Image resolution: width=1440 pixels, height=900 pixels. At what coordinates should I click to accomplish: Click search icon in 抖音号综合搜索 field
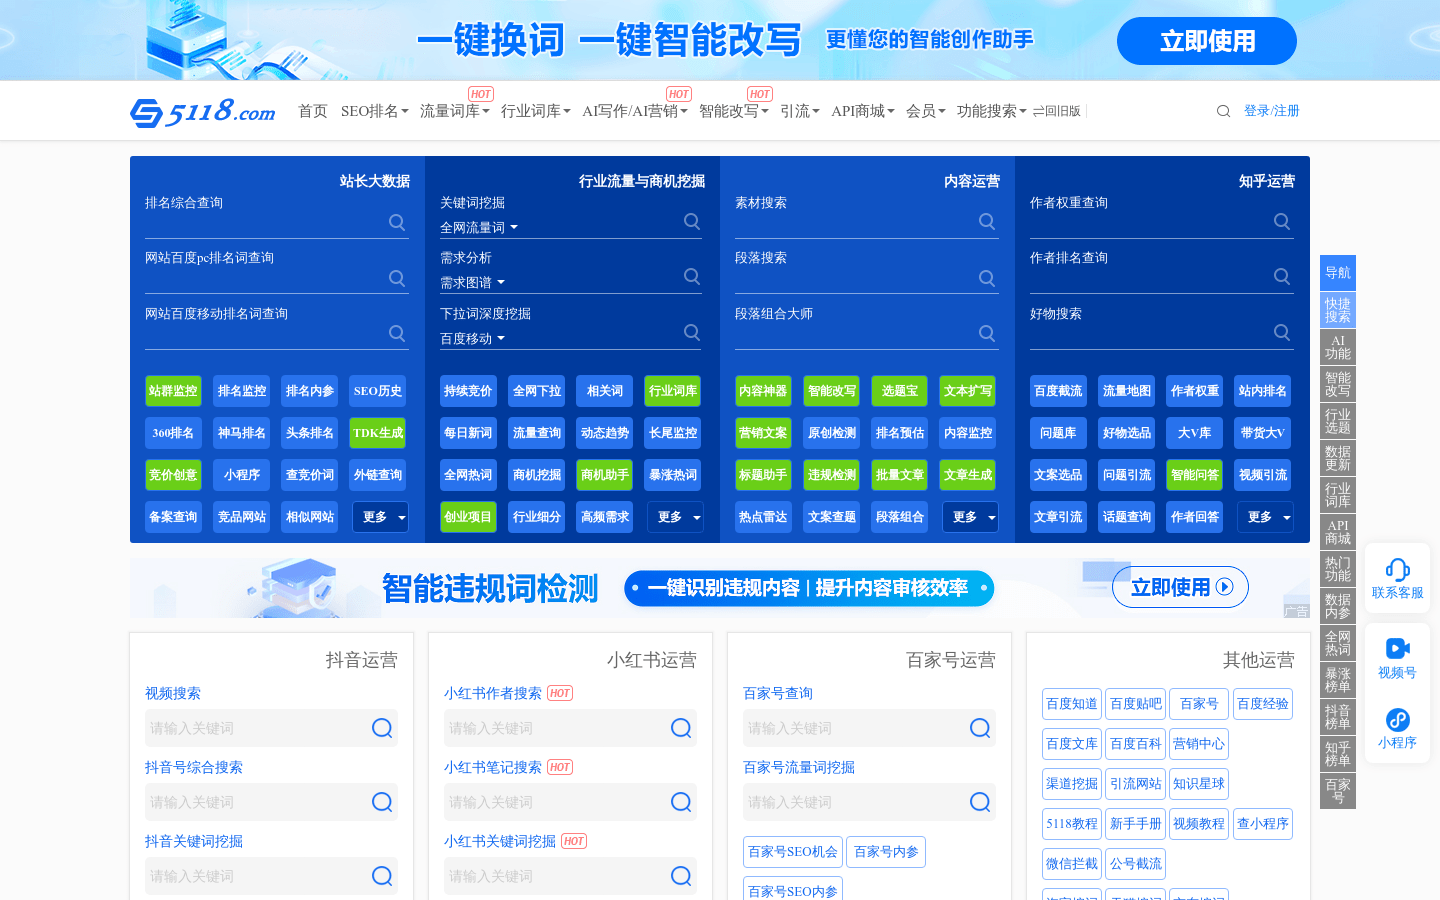tap(382, 802)
